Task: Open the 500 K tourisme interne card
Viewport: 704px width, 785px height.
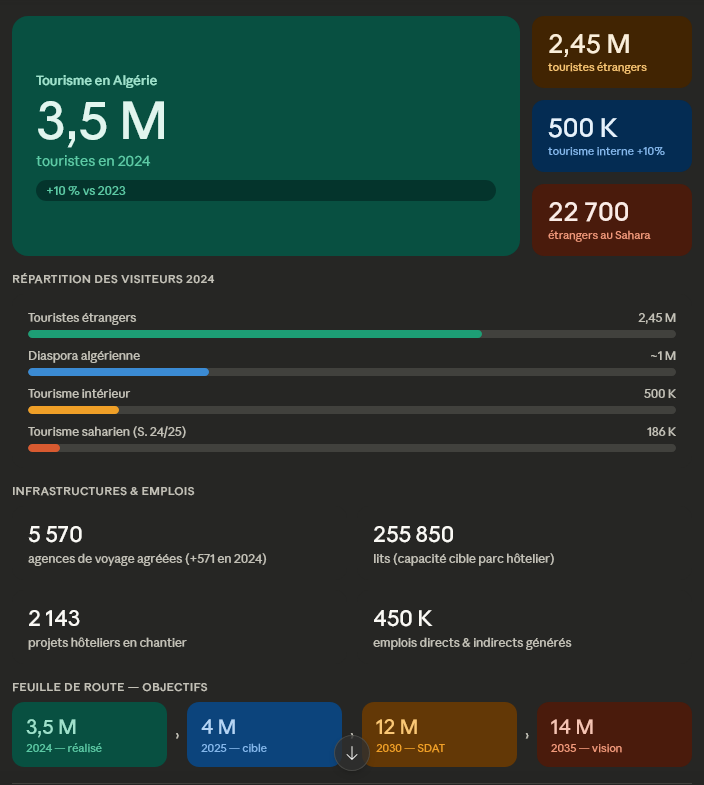Action: click(x=612, y=136)
